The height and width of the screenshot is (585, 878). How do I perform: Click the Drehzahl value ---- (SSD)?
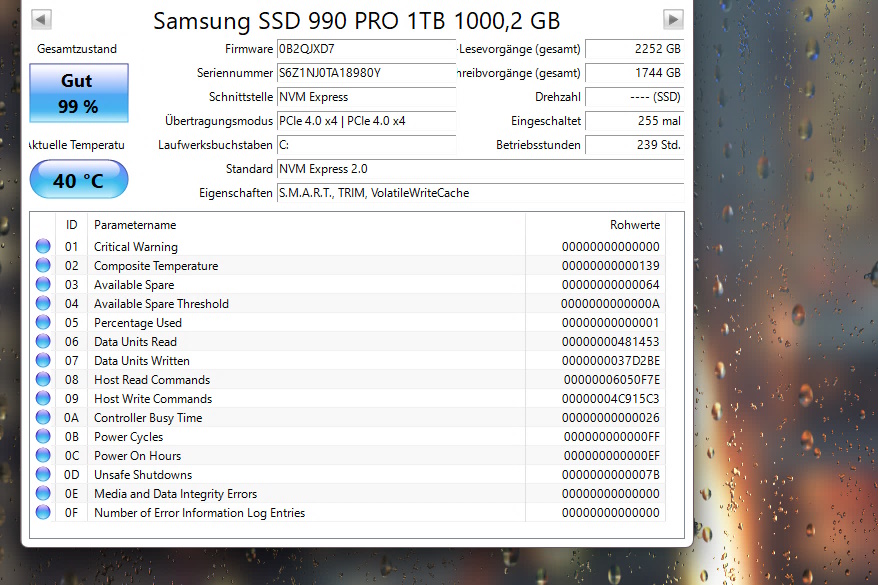(x=634, y=97)
